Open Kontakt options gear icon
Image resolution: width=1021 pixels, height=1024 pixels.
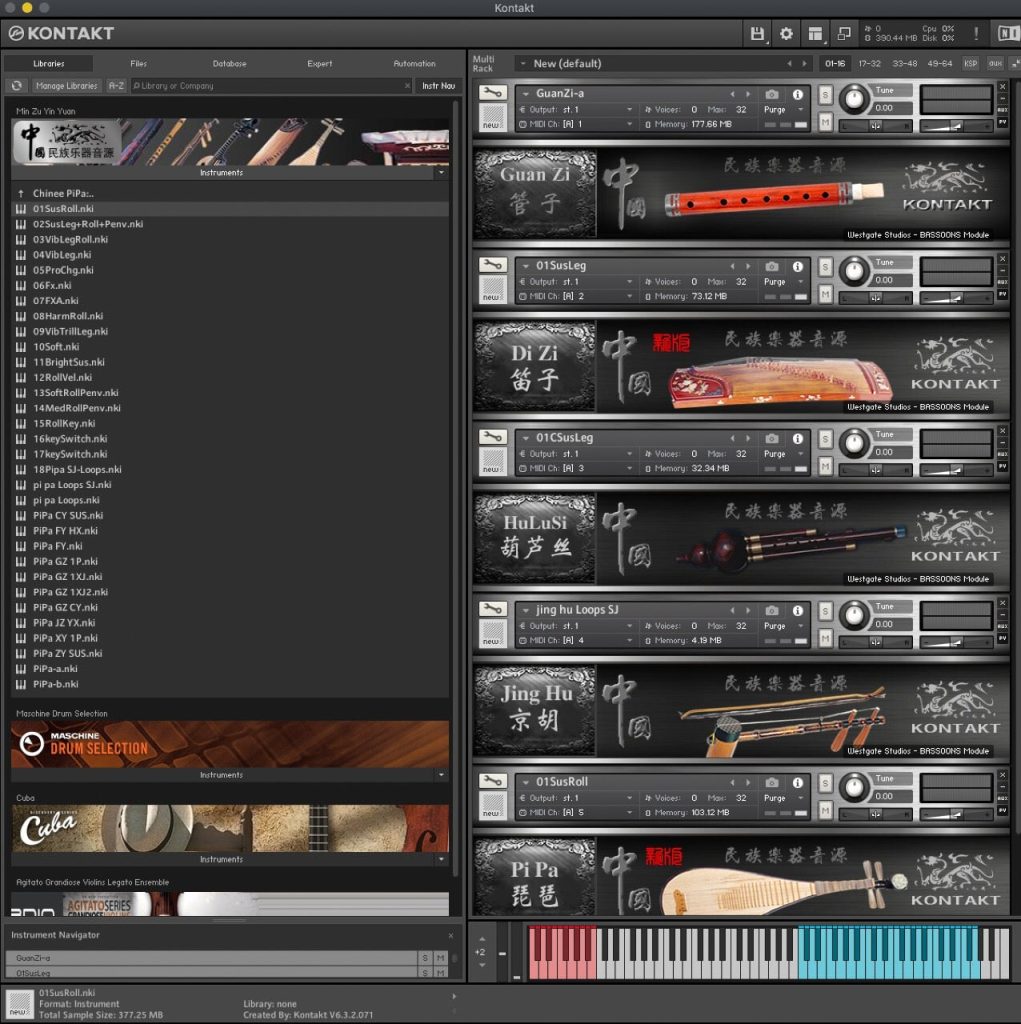(786, 33)
